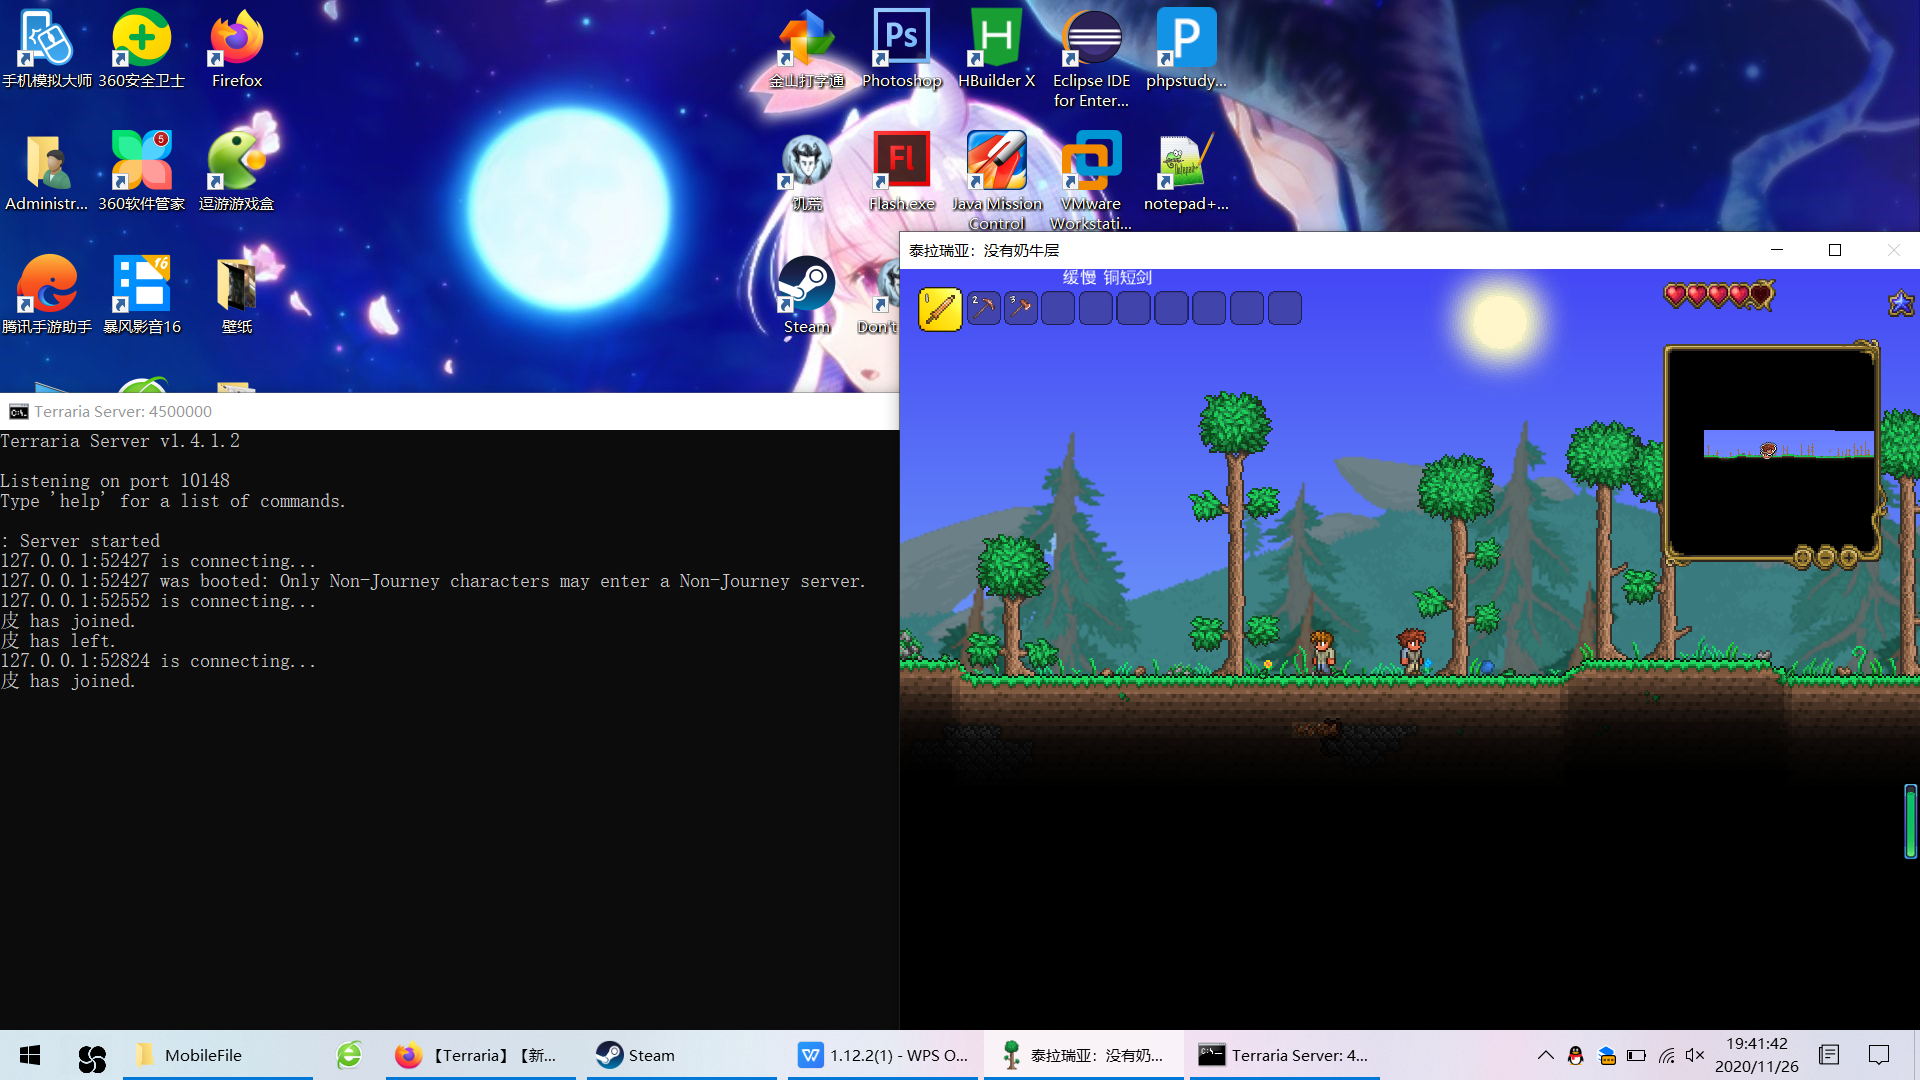The height and width of the screenshot is (1080, 1920).
Task: Click the red-haired Guide NPC
Action: tap(1411, 650)
